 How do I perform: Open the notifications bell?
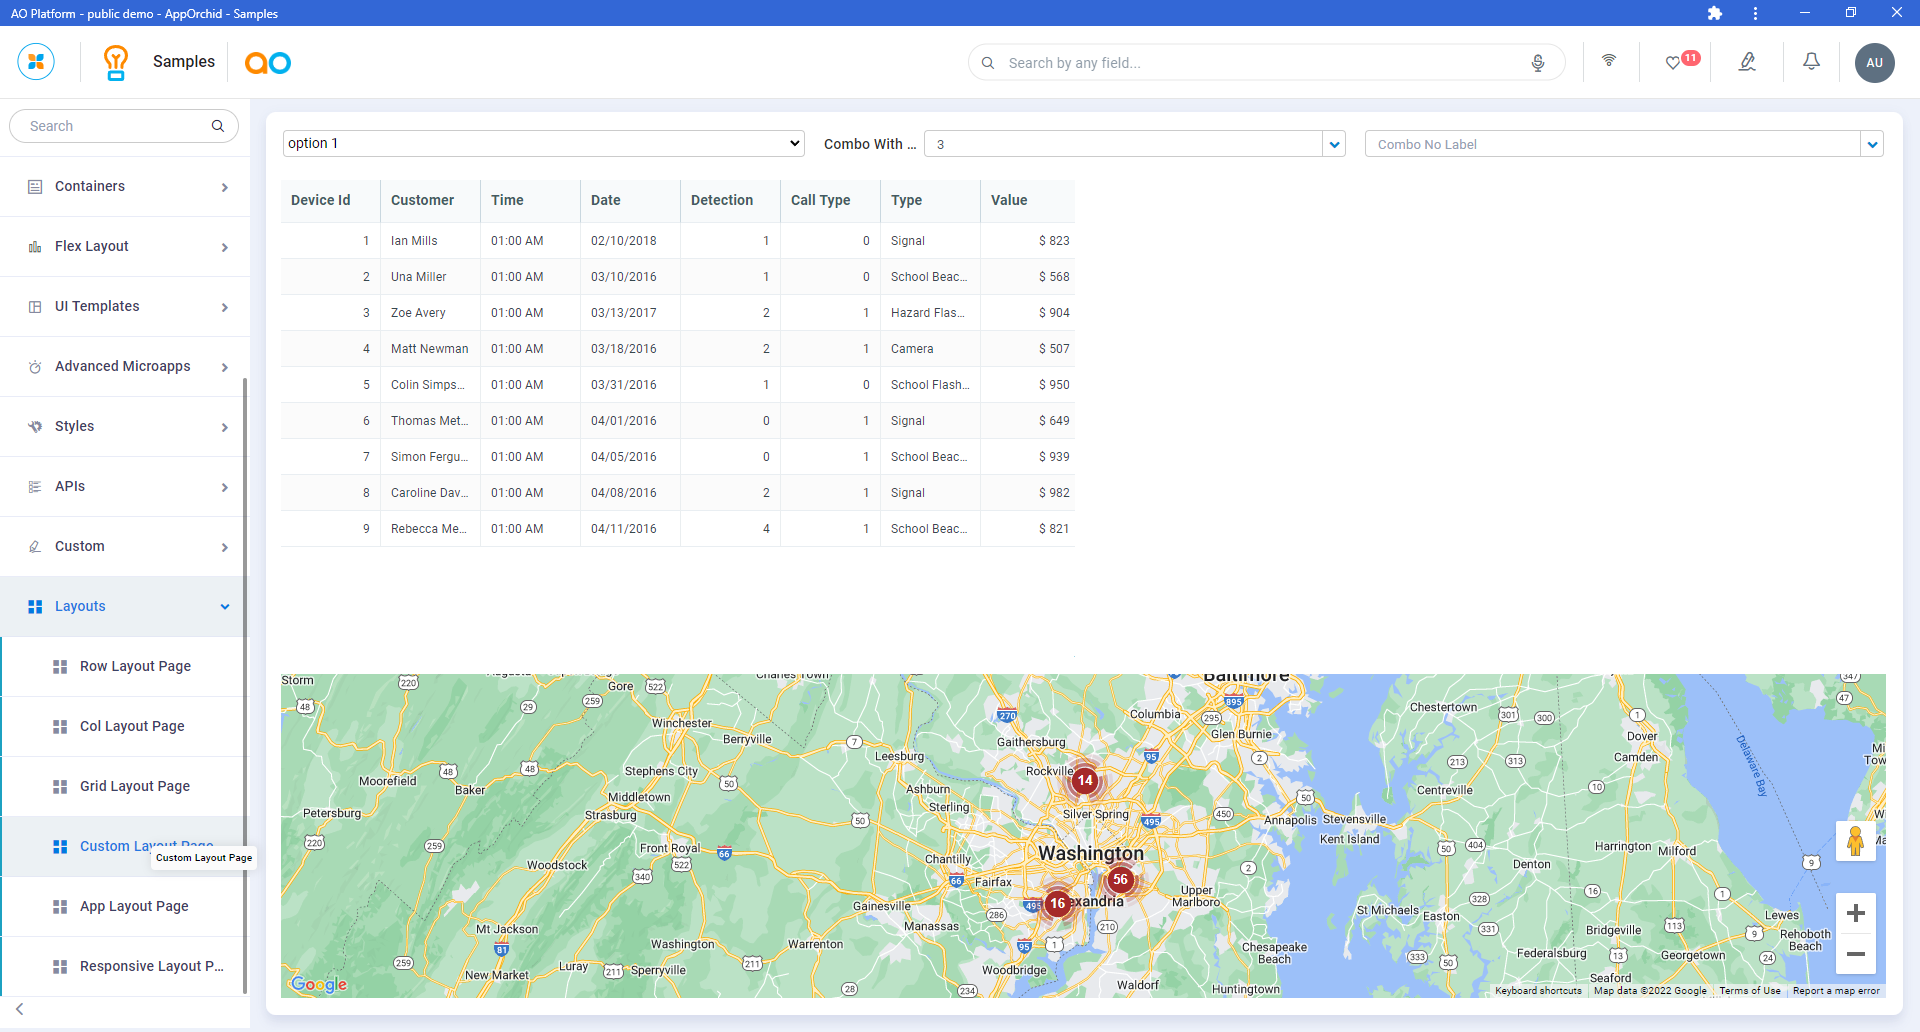[x=1811, y=62]
